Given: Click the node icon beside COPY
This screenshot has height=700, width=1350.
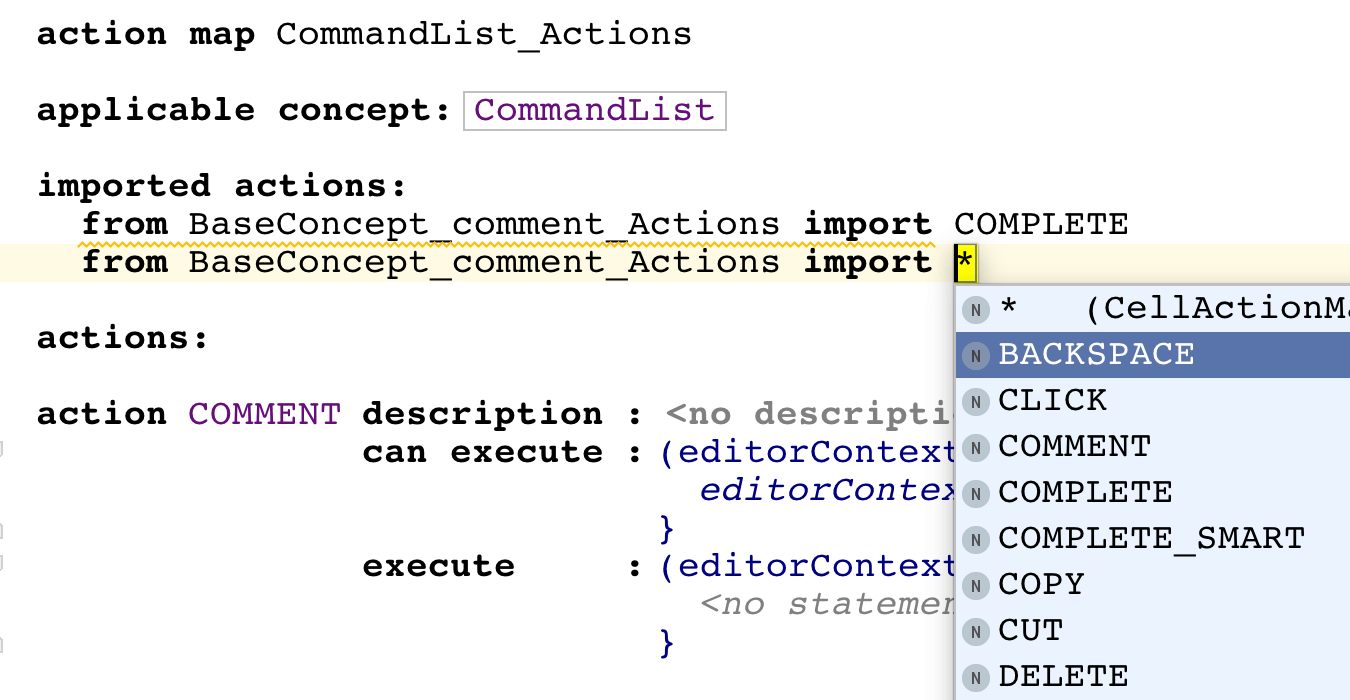Looking at the screenshot, I should 975,585.
